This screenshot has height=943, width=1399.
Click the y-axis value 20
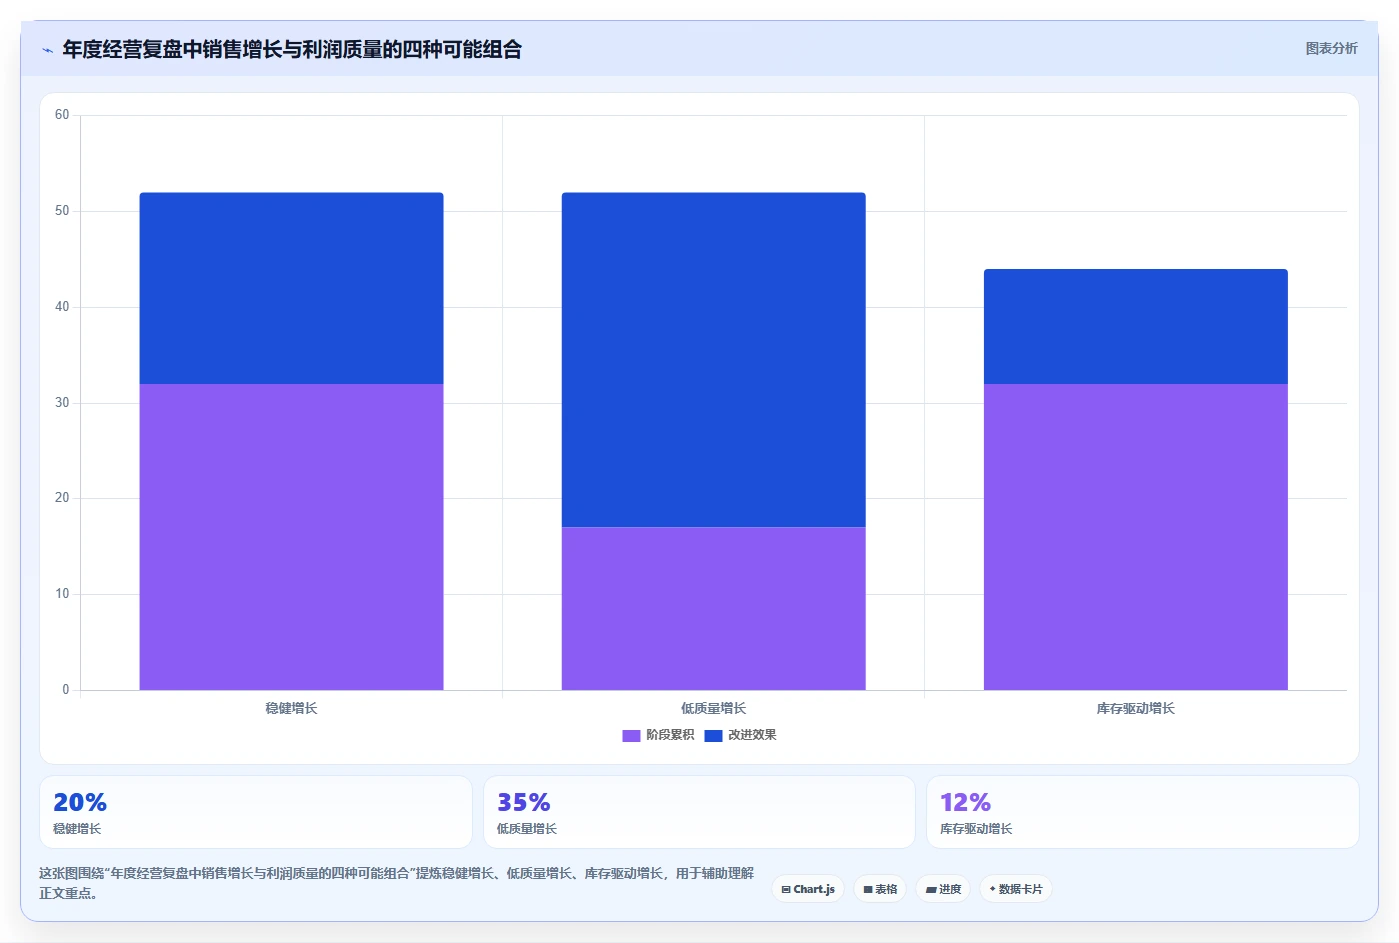tap(62, 498)
